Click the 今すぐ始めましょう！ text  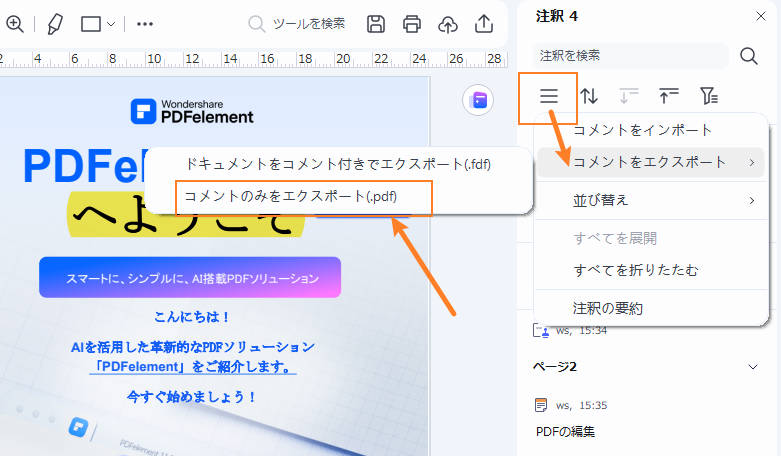192,397
